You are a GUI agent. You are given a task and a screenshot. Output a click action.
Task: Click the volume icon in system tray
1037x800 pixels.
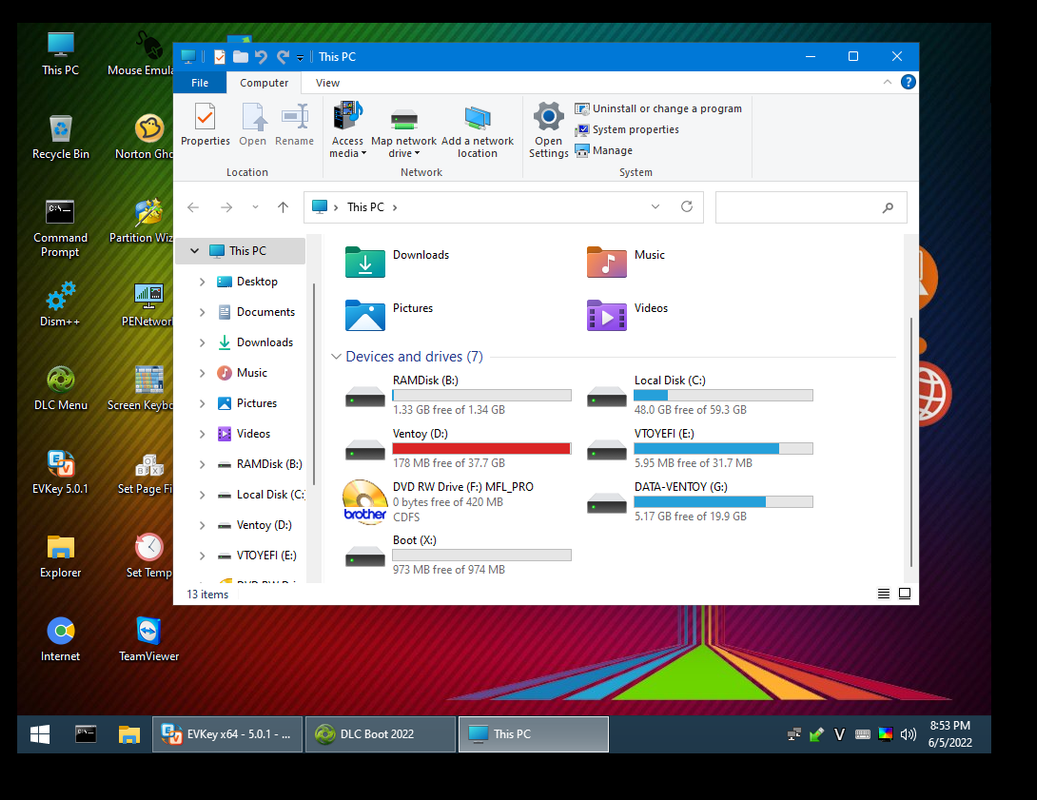point(908,734)
